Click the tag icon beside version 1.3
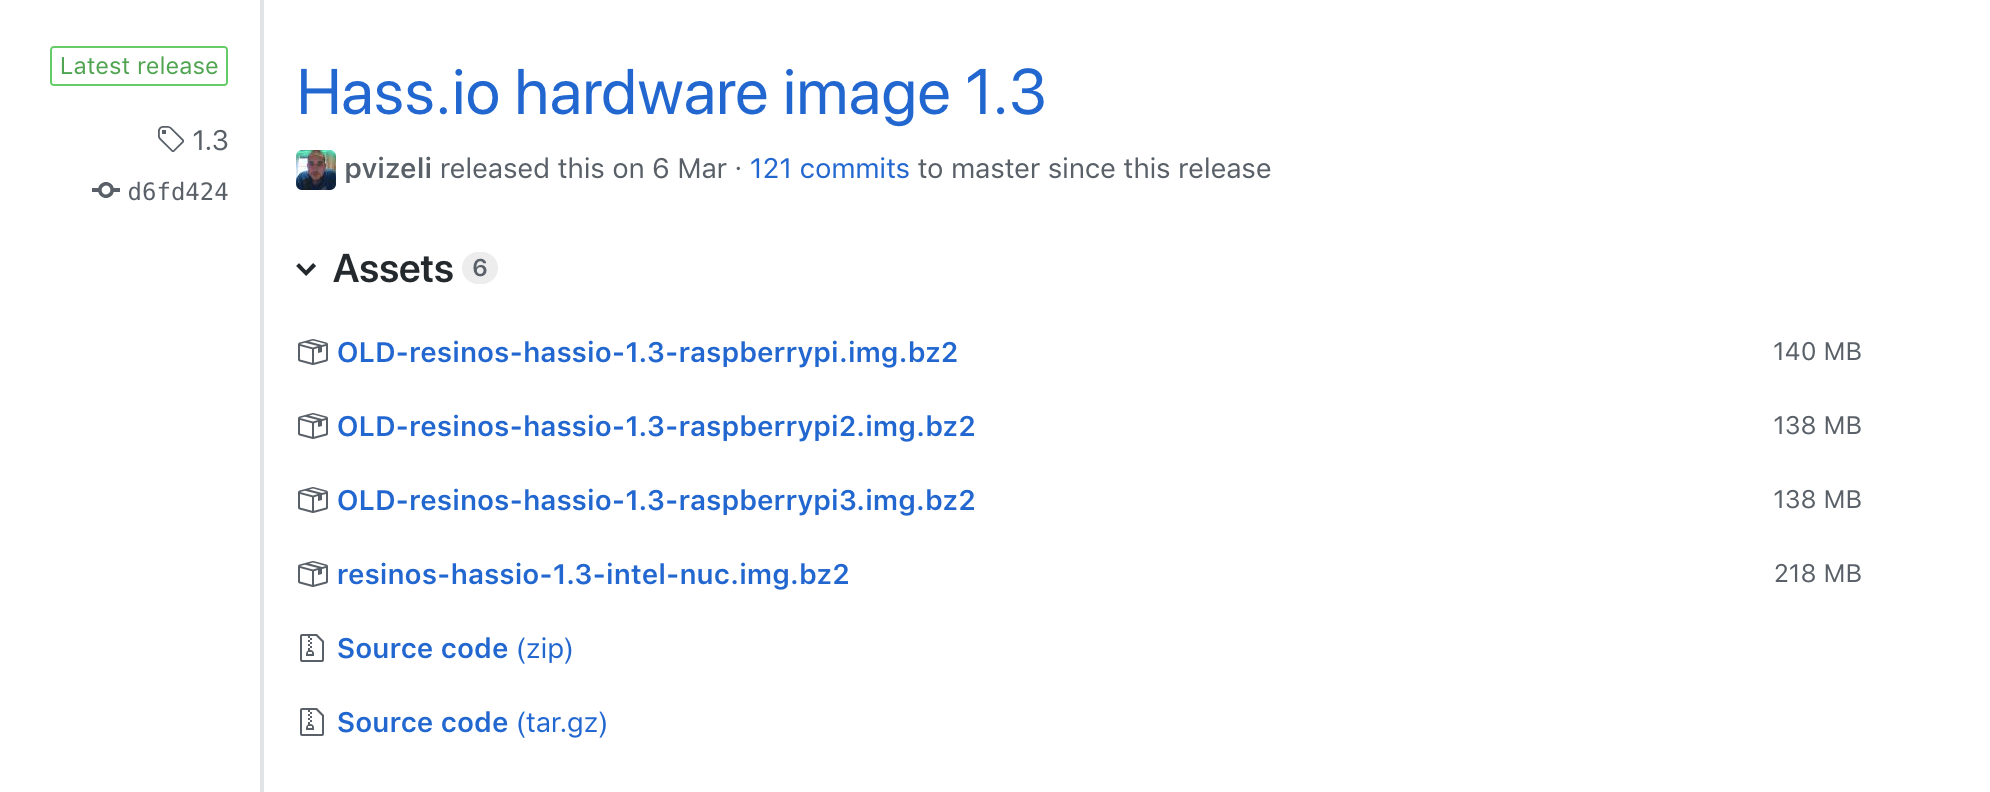 click(x=171, y=139)
